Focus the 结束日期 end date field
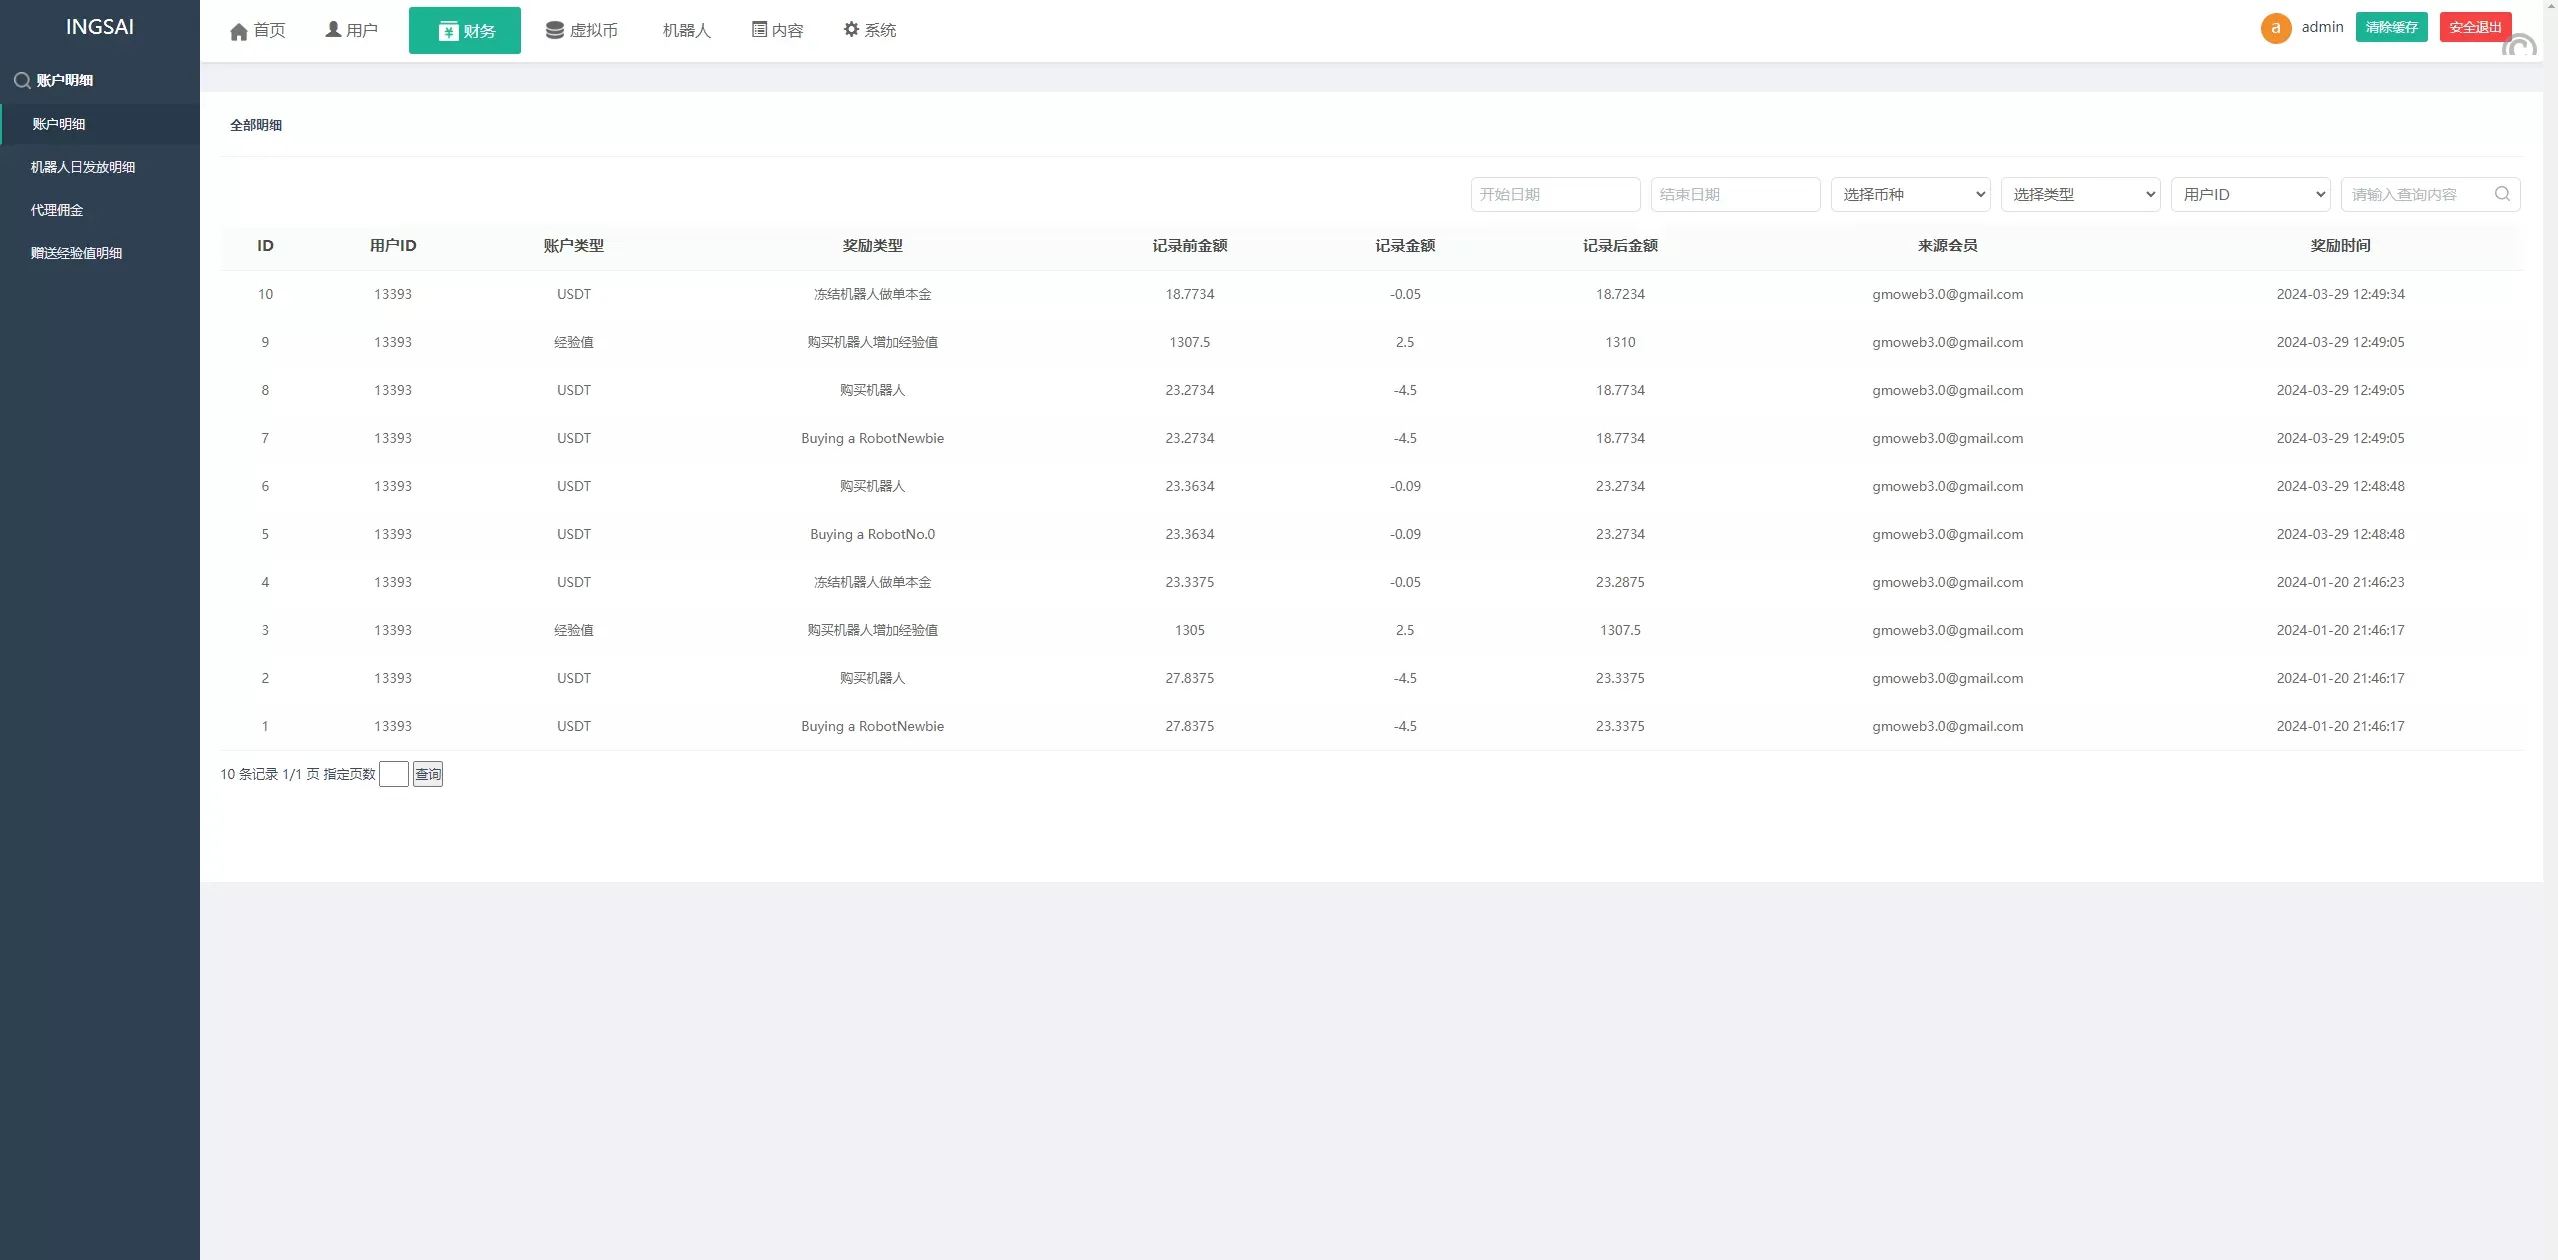This screenshot has height=1260, width=2558. 1735,195
